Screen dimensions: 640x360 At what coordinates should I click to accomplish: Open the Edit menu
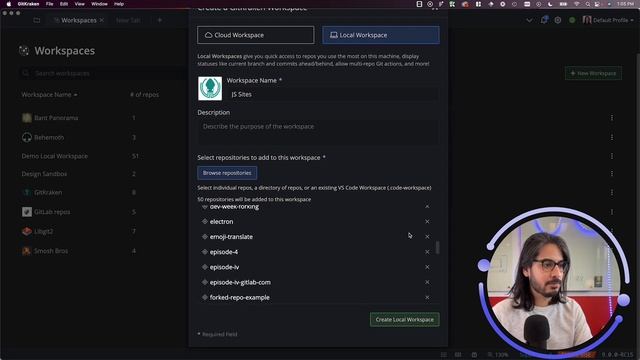[x=64, y=4]
